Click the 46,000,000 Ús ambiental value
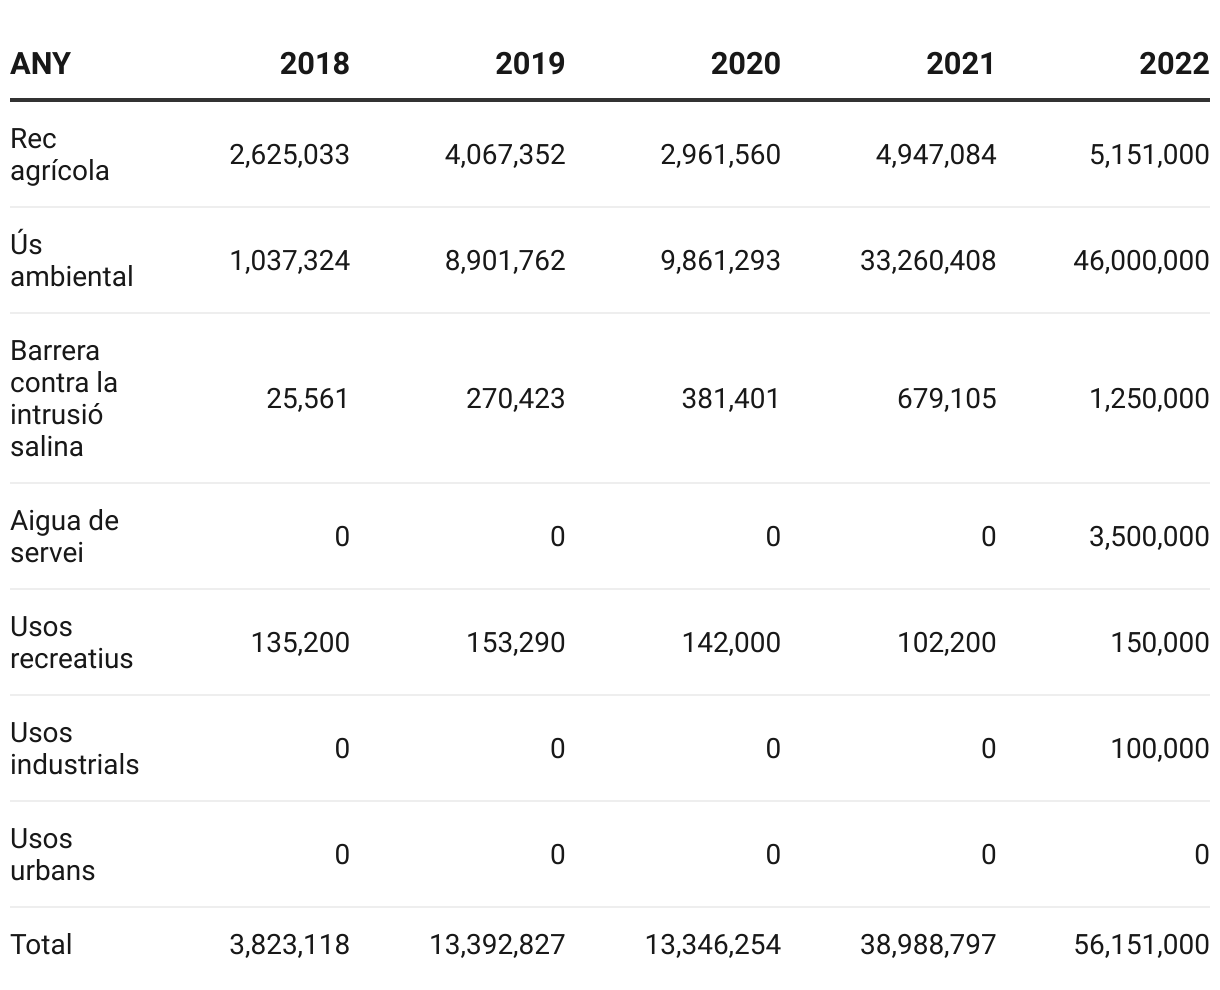The height and width of the screenshot is (990, 1220). (1141, 260)
